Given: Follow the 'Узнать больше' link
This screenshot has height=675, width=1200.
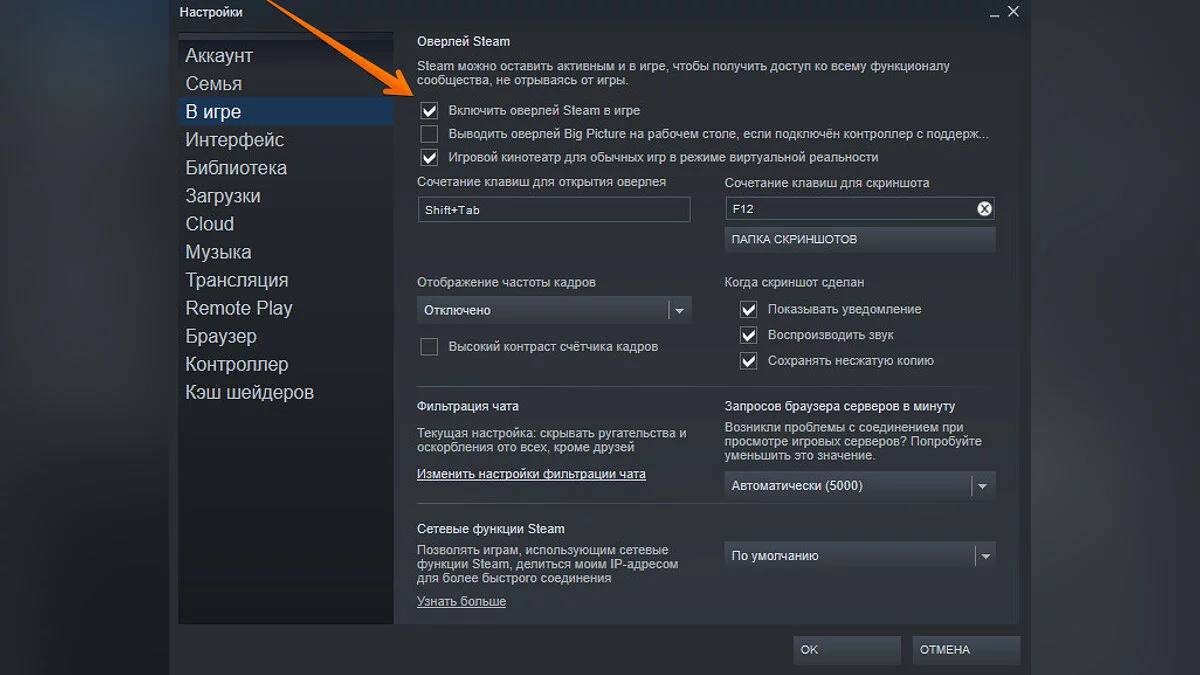Looking at the screenshot, I should (461, 601).
